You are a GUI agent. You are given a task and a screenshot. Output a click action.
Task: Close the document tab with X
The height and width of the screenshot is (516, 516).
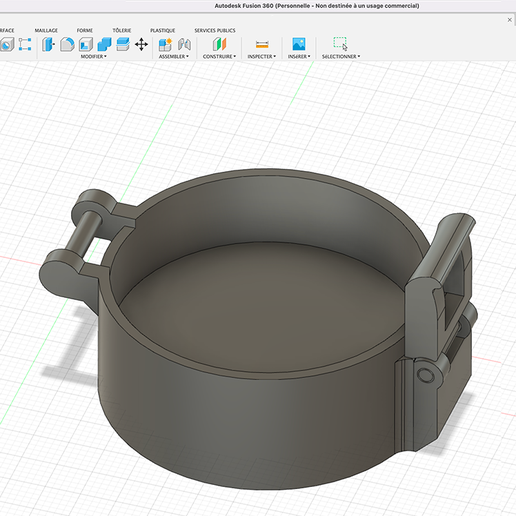click(510, 20)
